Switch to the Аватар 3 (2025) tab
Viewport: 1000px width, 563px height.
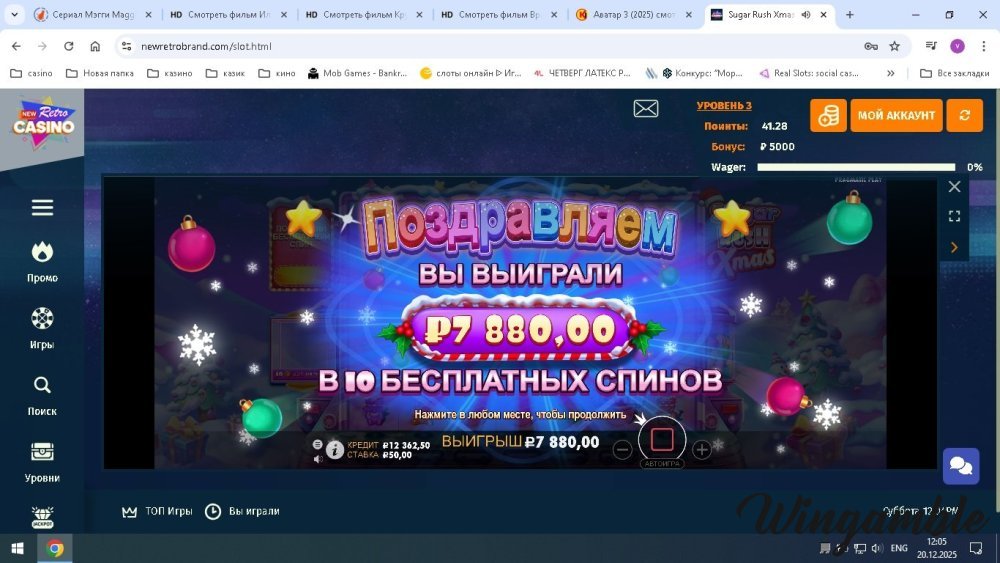point(634,14)
